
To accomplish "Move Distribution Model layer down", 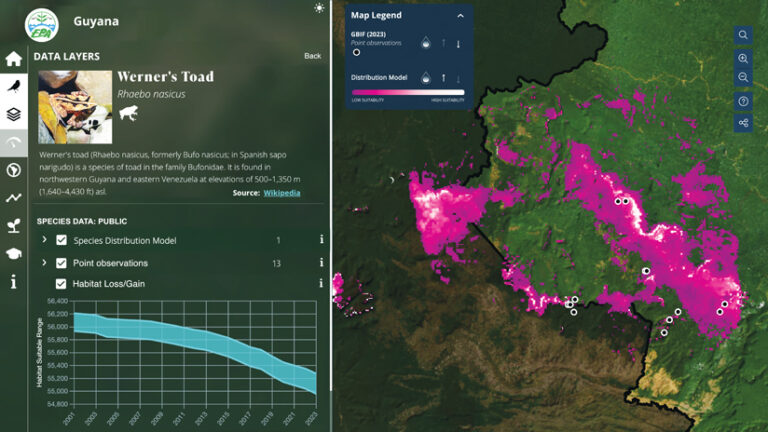I will (458, 79).
